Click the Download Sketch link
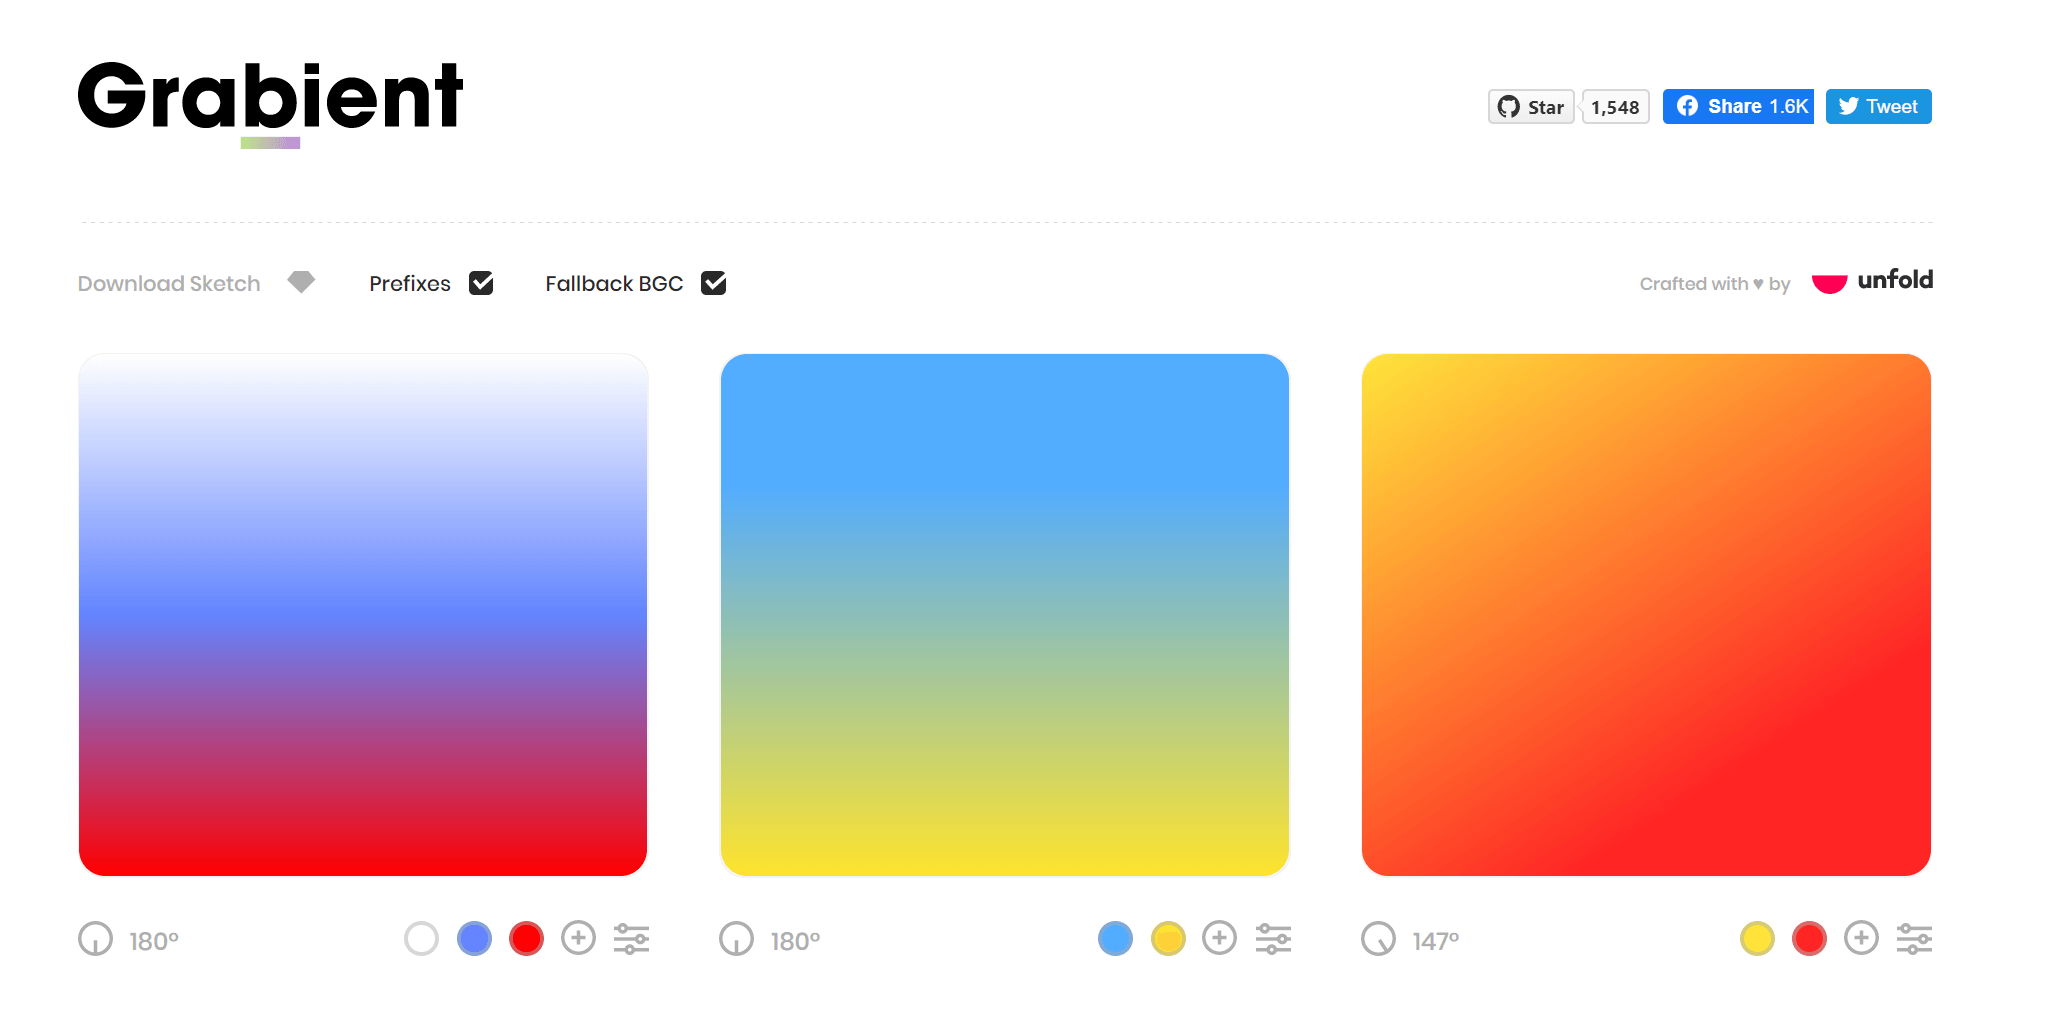2064x1018 pixels. pyautogui.click(x=169, y=284)
